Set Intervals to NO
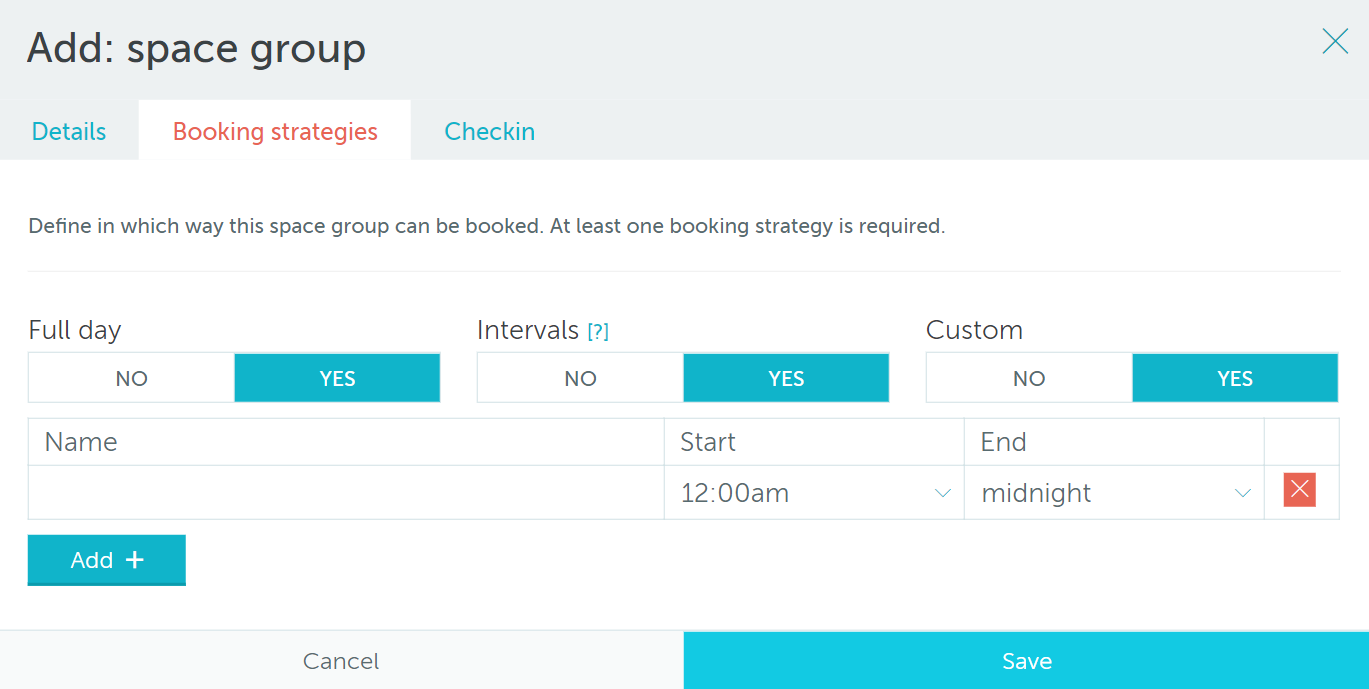The width and height of the screenshot is (1369, 689). tap(580, 378)
